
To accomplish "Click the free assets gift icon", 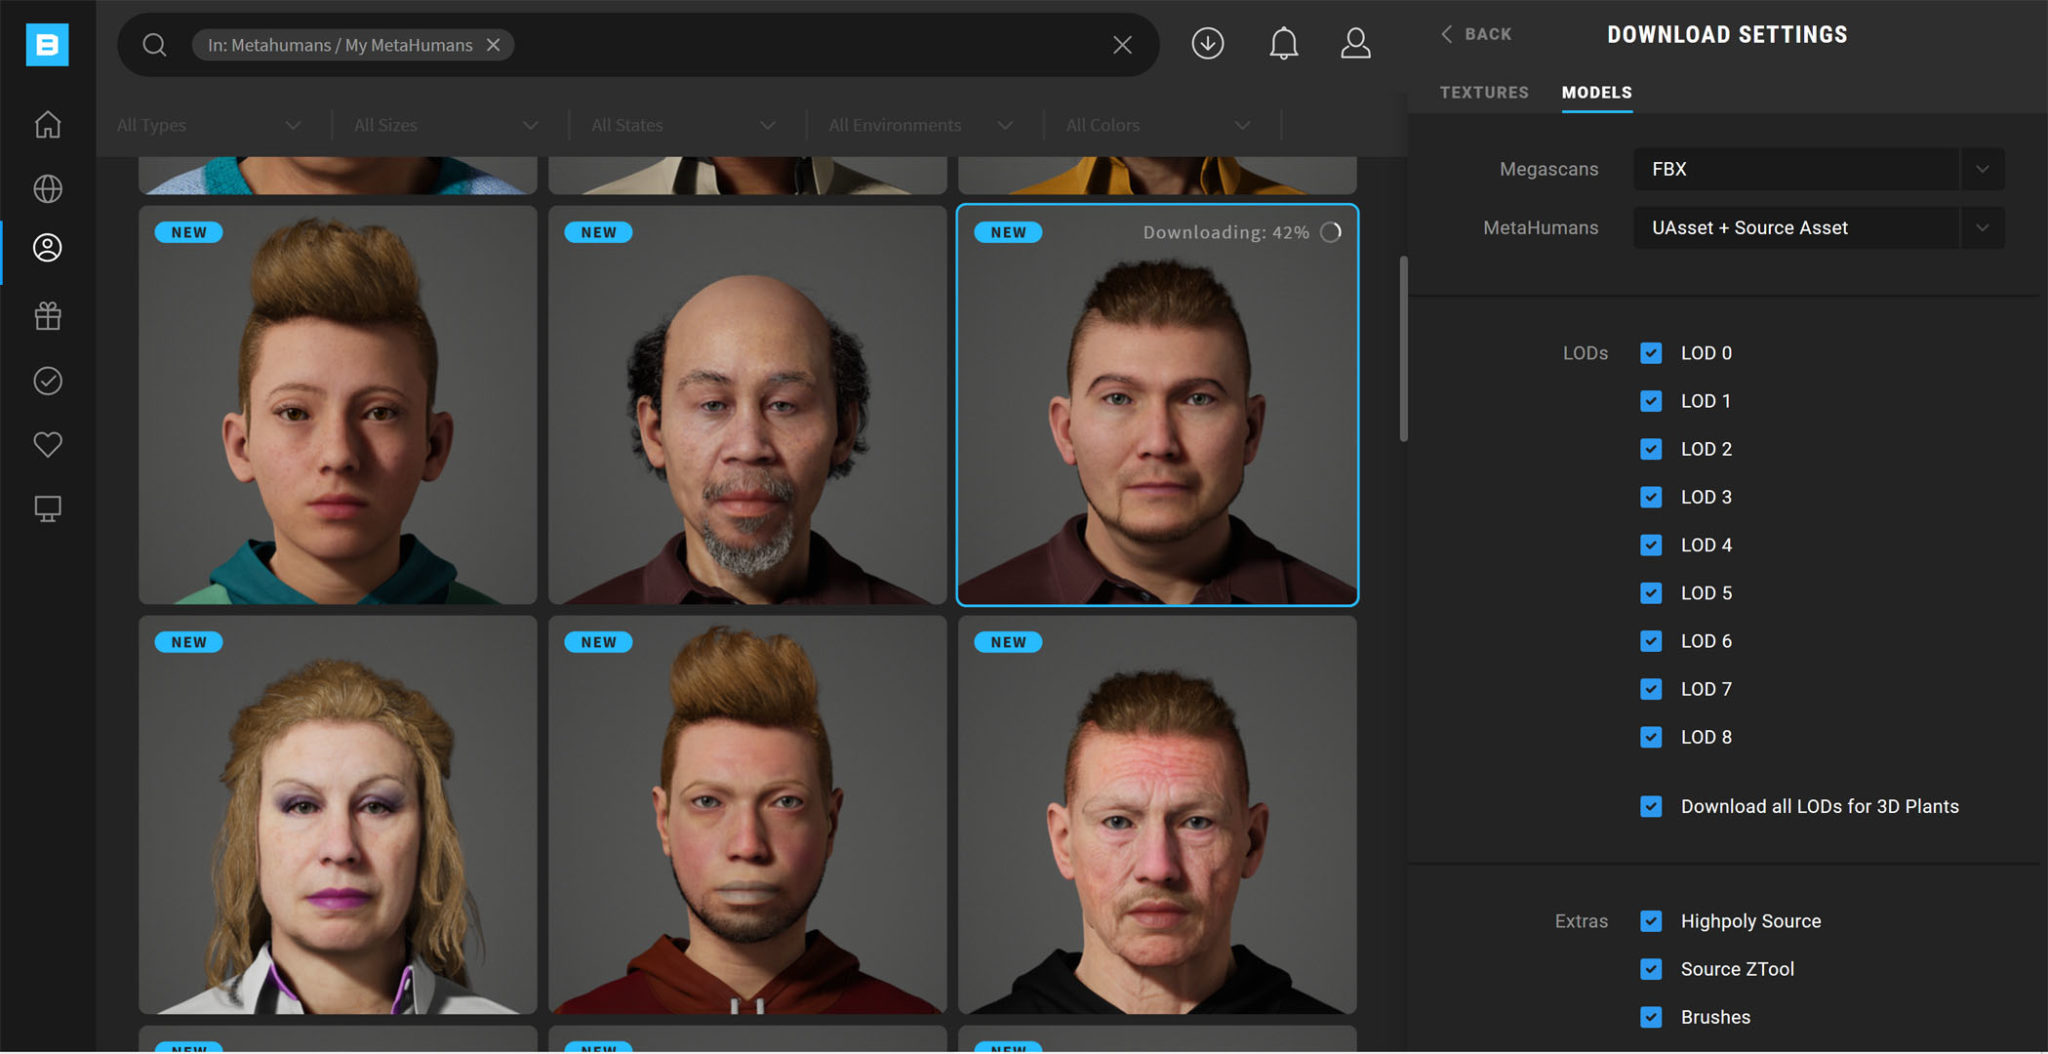I will click(x=47, y=316).
